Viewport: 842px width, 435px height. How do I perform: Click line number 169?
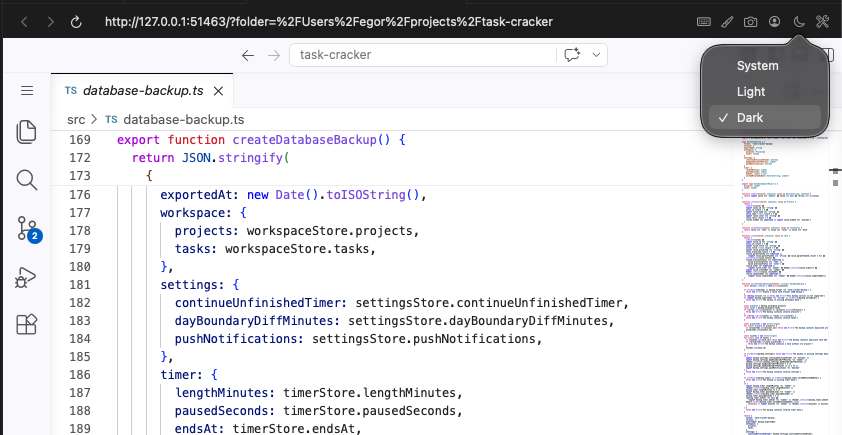pos(81,140)
